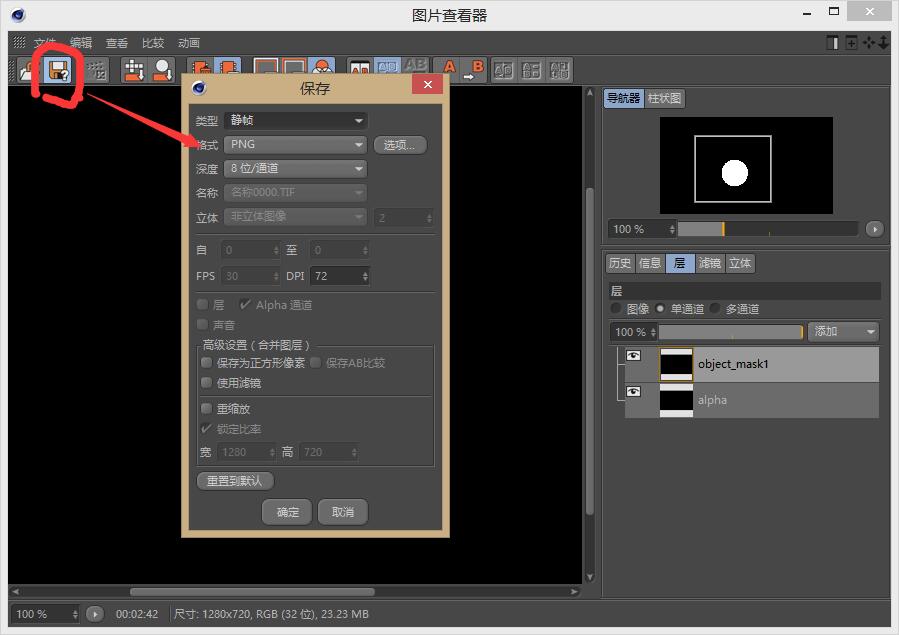899x635 pixels.
Task: Toggle the AB compare split icon
Action: pos(359,68)
